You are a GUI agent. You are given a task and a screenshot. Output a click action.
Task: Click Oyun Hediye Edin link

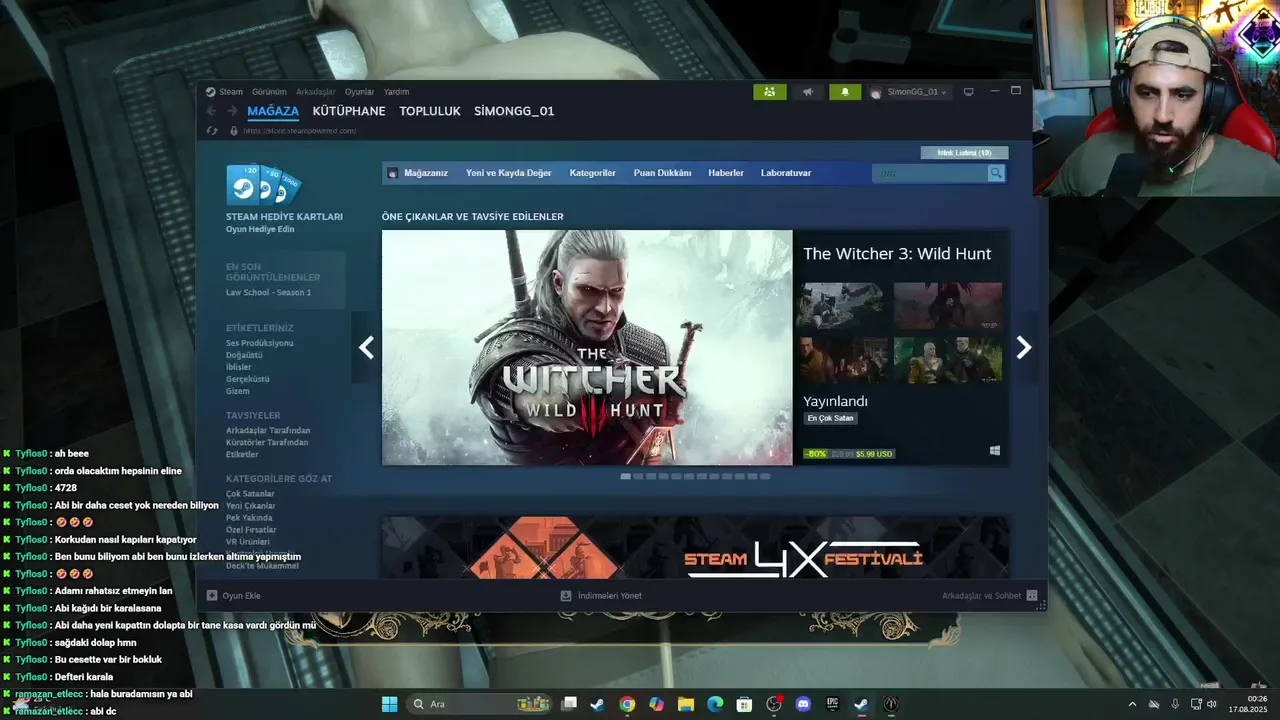click(260, 229)
